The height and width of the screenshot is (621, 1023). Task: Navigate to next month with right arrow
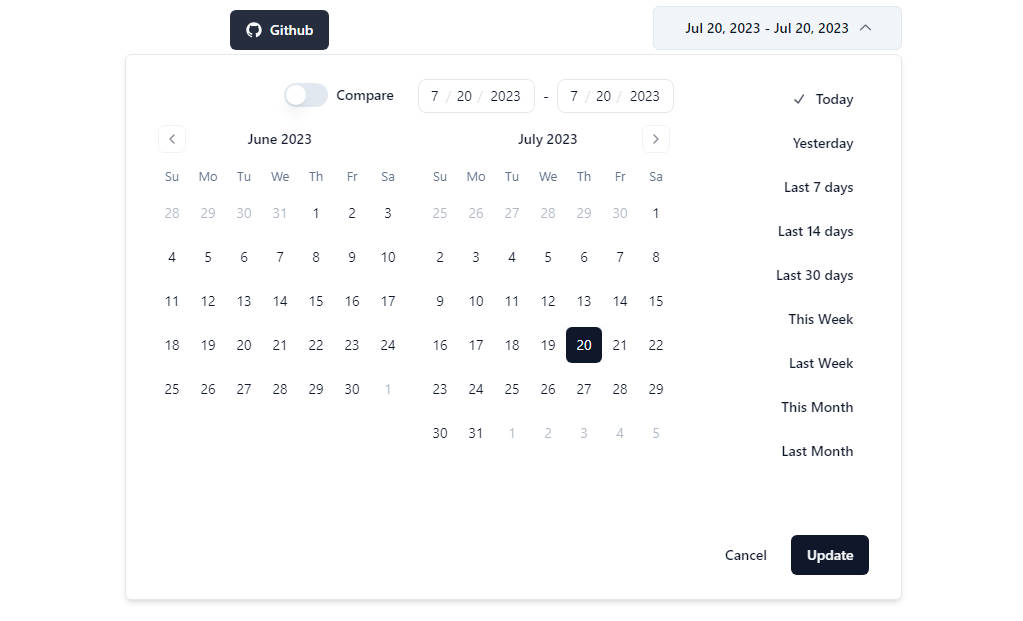[656, 139]
